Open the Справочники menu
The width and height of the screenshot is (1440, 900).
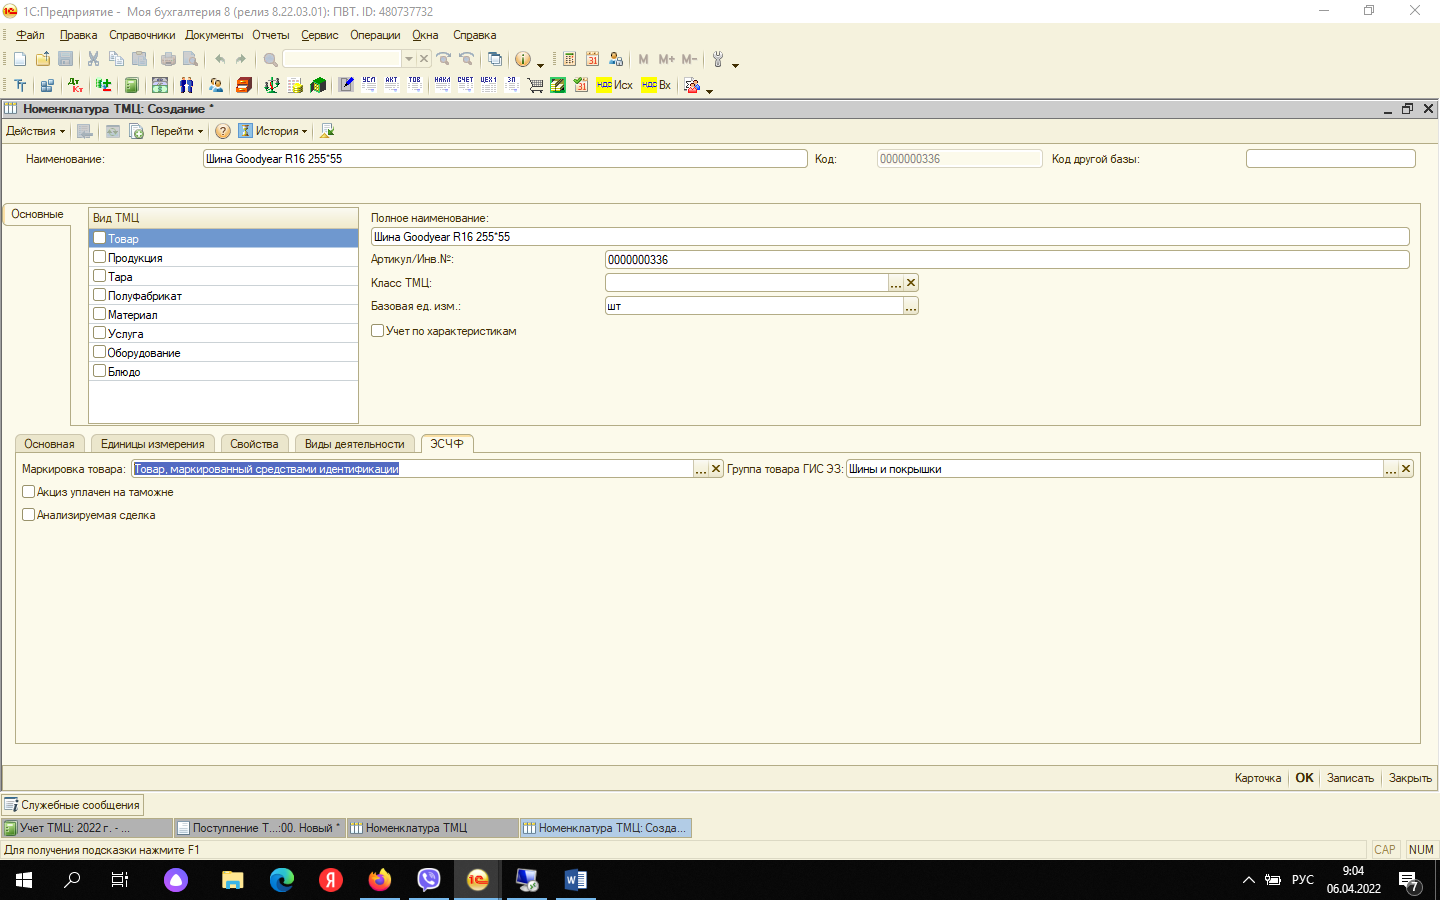click(142, 35)
